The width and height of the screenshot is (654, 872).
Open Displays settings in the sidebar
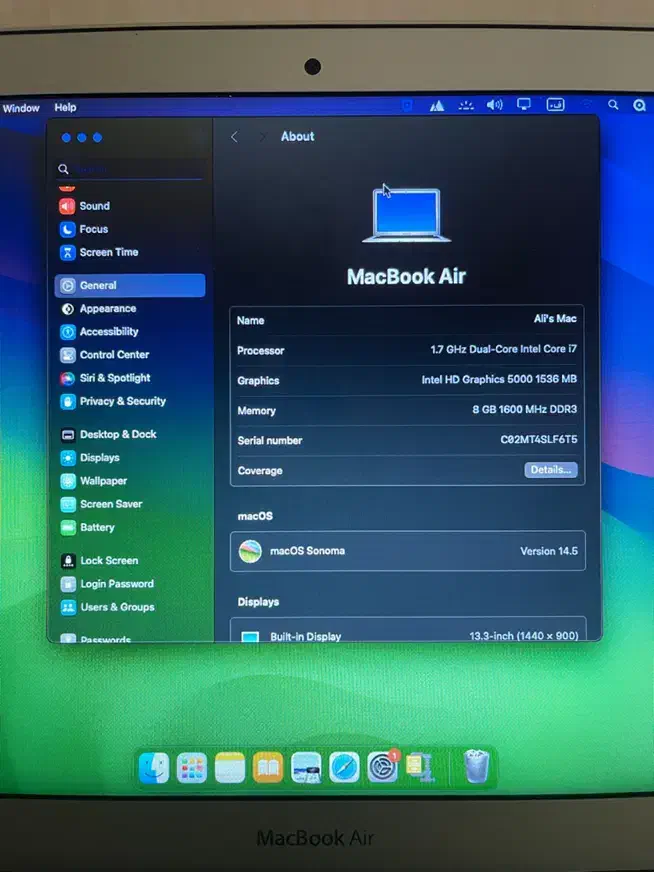(x=90, y=458)
